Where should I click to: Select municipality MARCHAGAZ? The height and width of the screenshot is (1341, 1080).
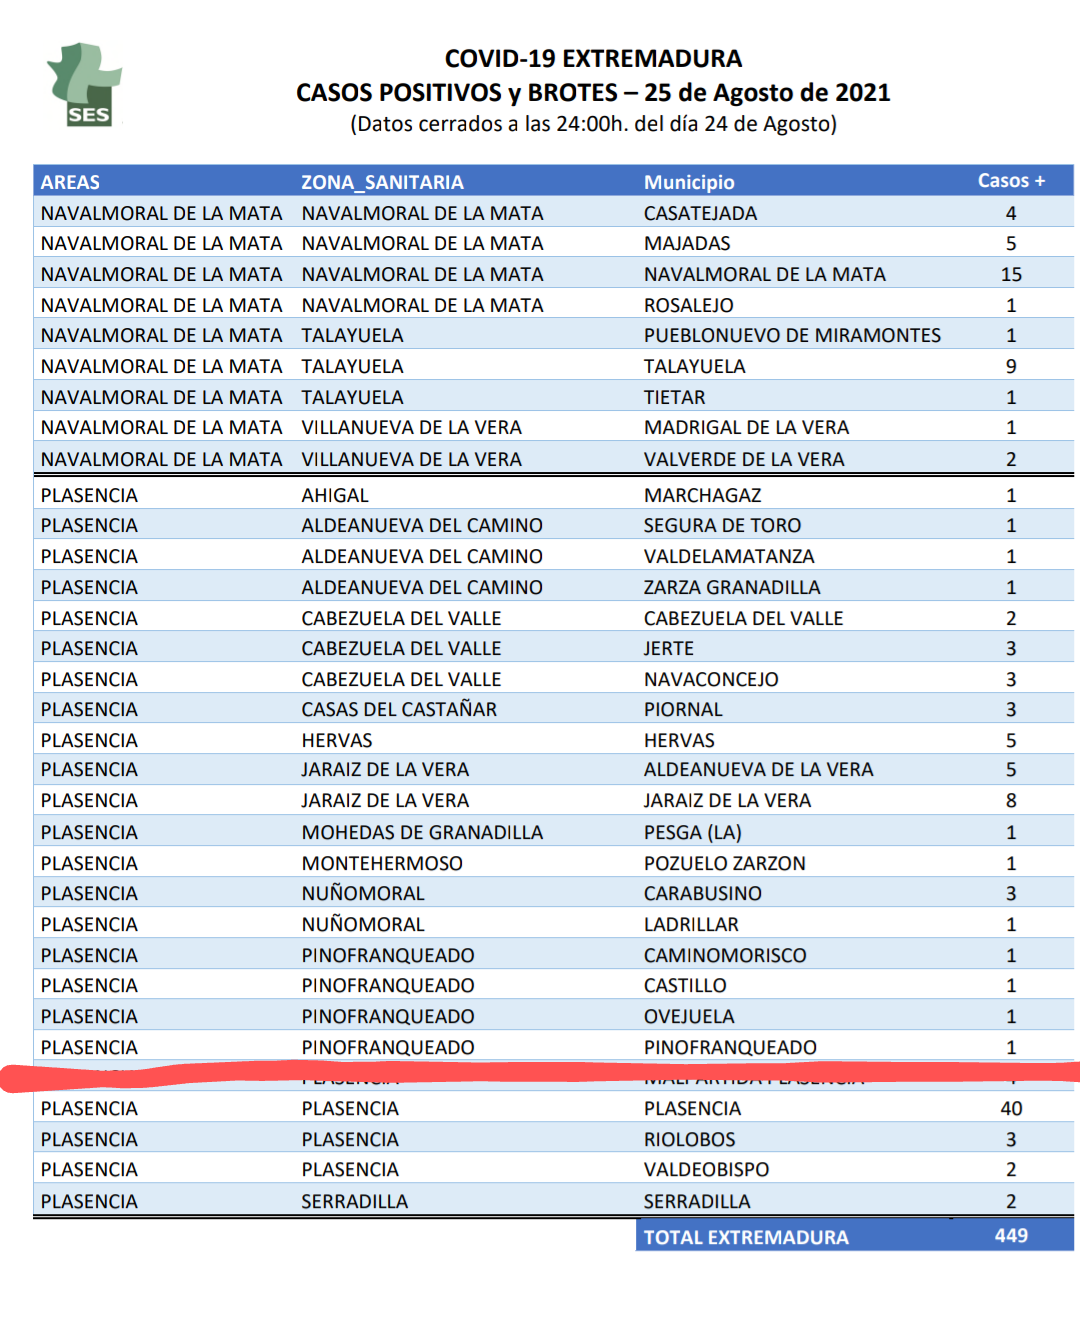tap(702, 495)
